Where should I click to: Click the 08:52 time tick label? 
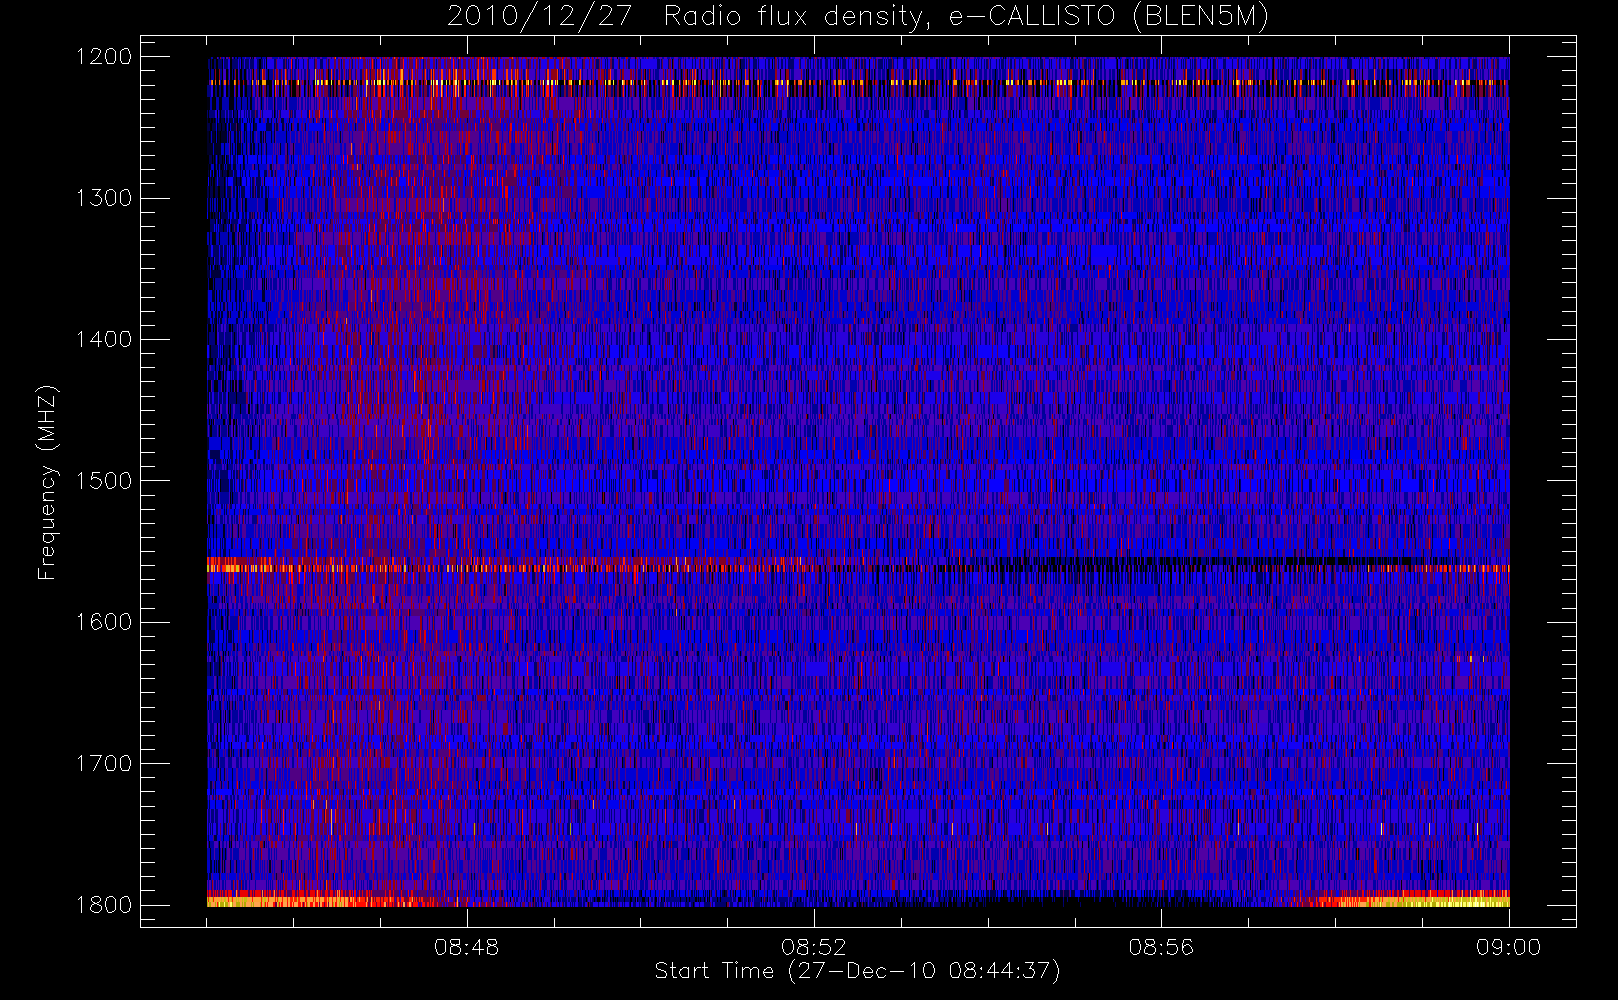click(x=814, y=947)
